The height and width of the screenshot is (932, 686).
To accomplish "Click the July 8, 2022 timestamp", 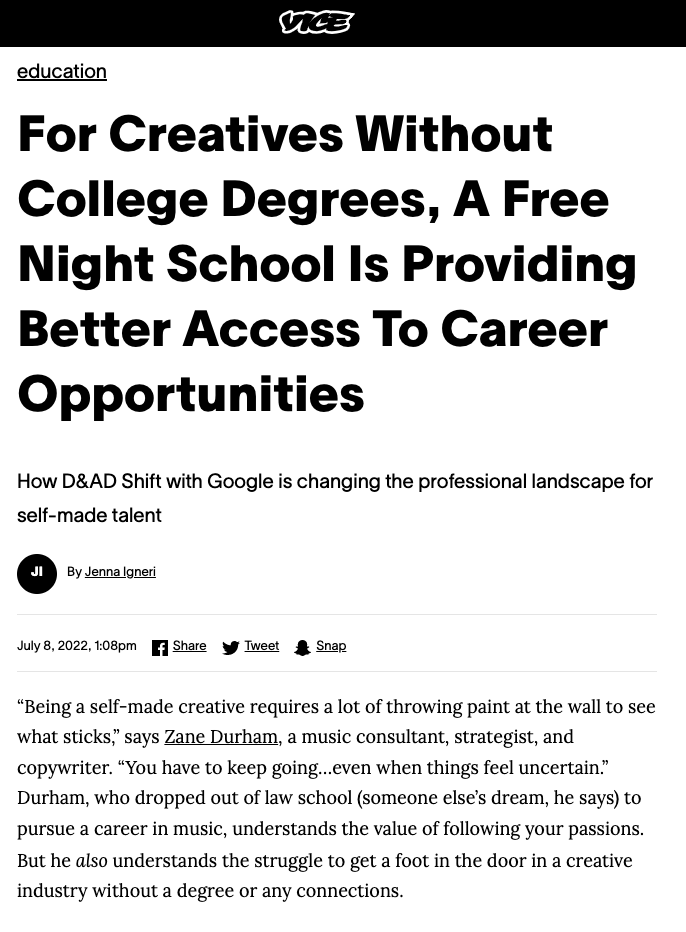I will [77, 646].
